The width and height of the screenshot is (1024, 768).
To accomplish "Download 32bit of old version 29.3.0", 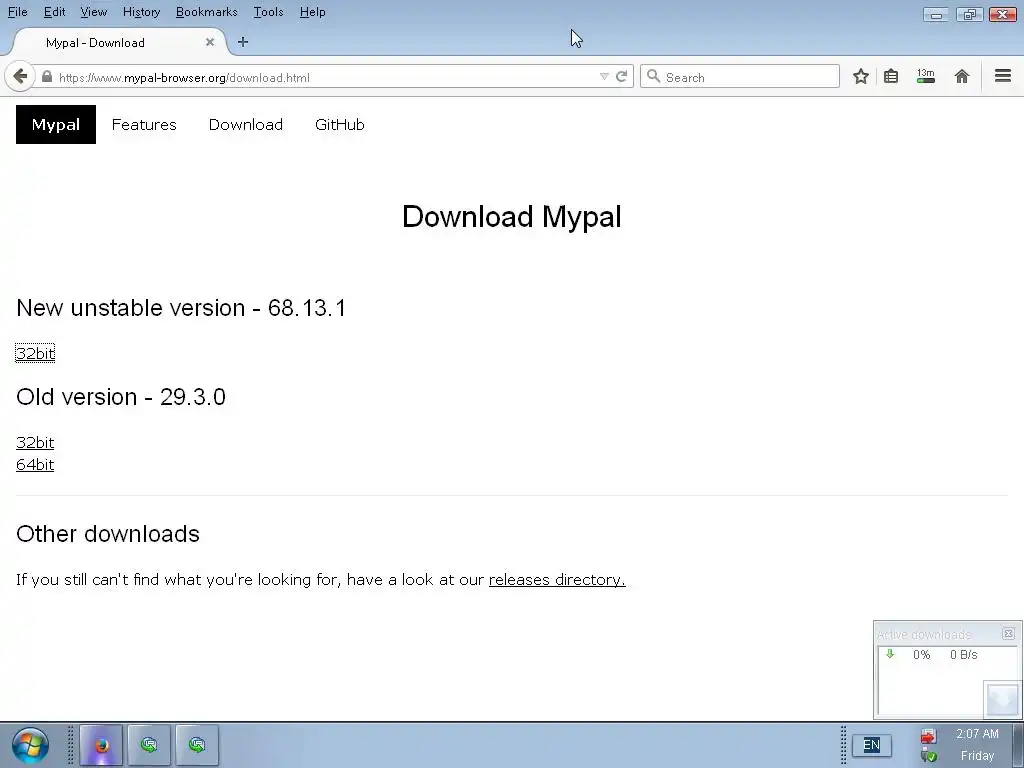I will click(x=35, y=442).
